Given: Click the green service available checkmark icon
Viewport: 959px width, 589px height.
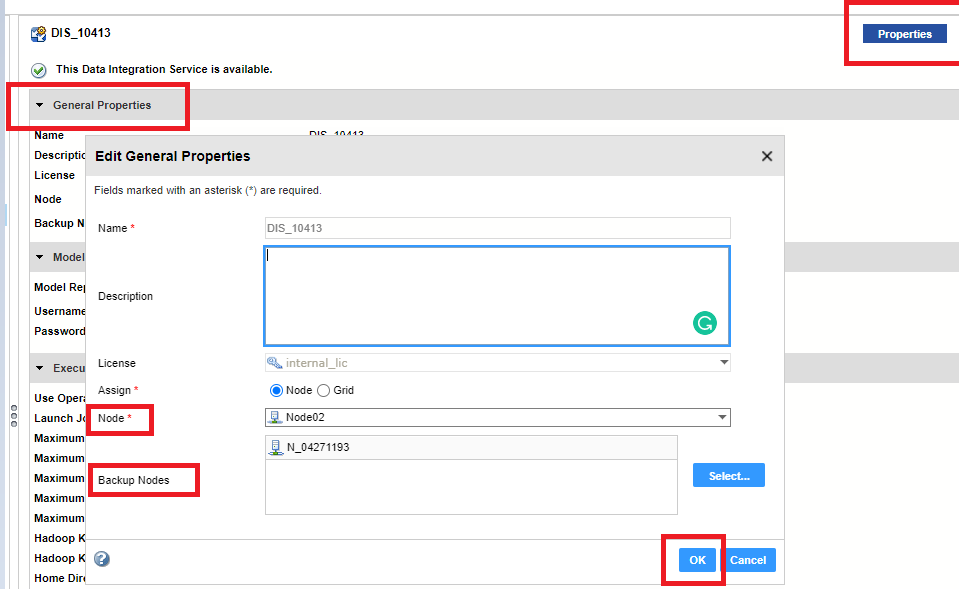Looking at the screenshot, I should pyautogui.click(x=39, y=70).
